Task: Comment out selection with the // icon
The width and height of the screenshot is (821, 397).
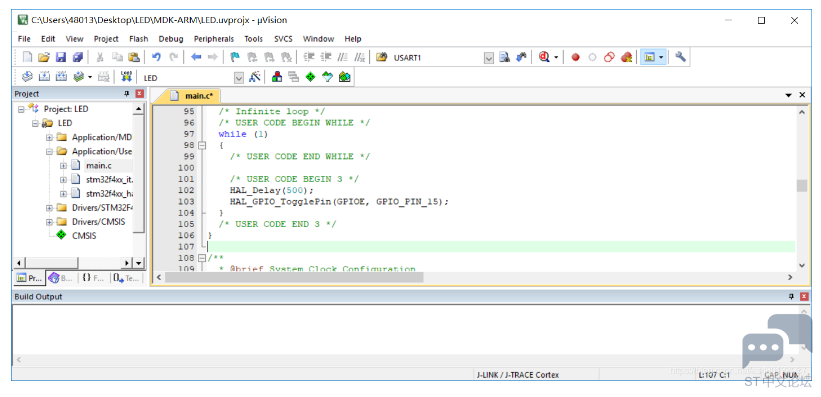Action: click(x=343, y=57)
